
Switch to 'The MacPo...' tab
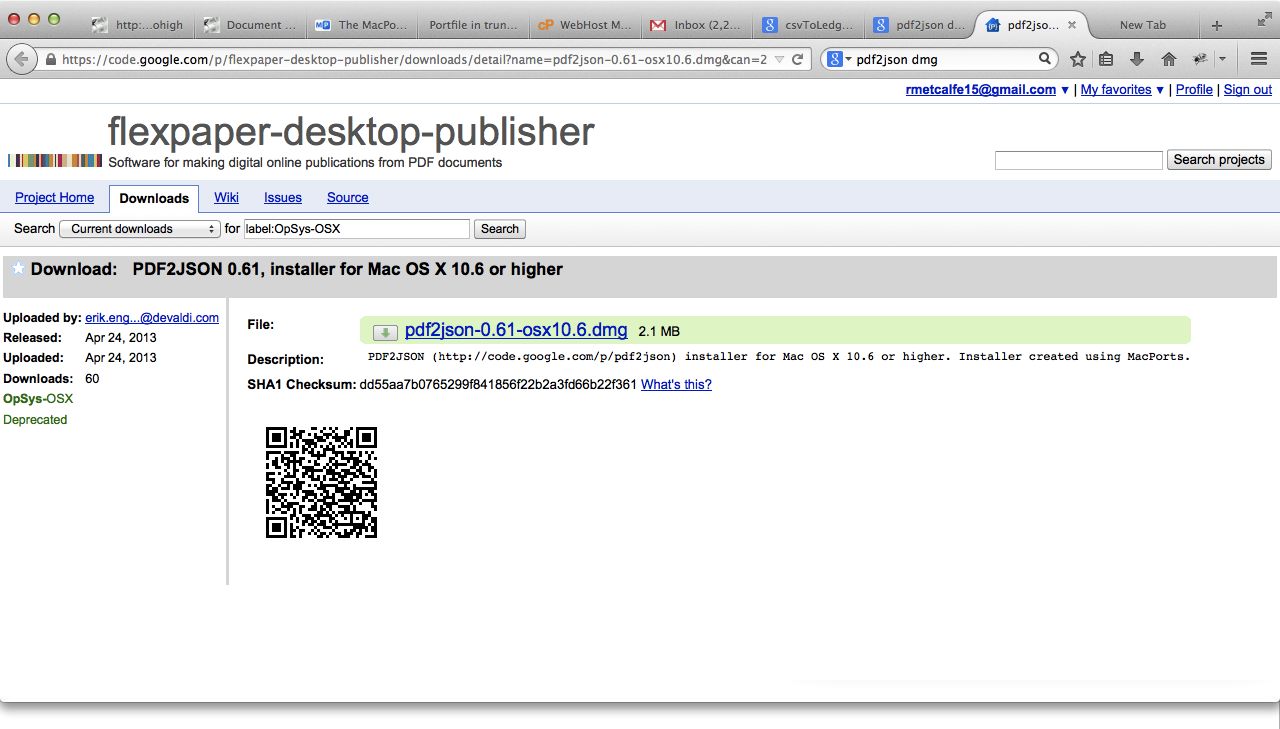pyautogui.click(x=360, y=25)
